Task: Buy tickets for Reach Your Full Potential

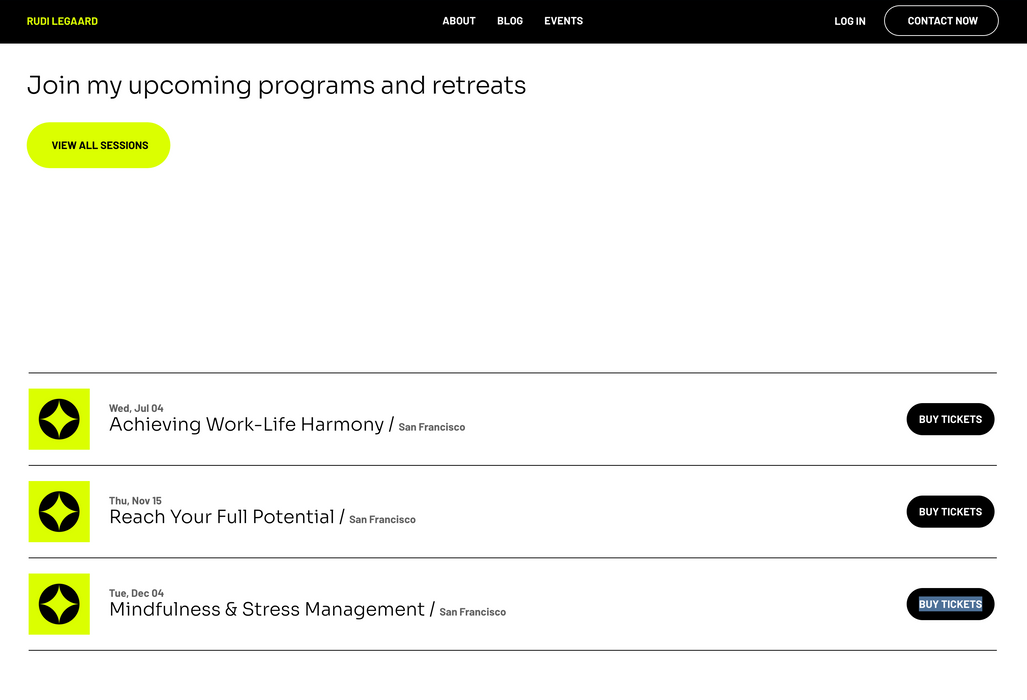Action: tap(950, 512)
